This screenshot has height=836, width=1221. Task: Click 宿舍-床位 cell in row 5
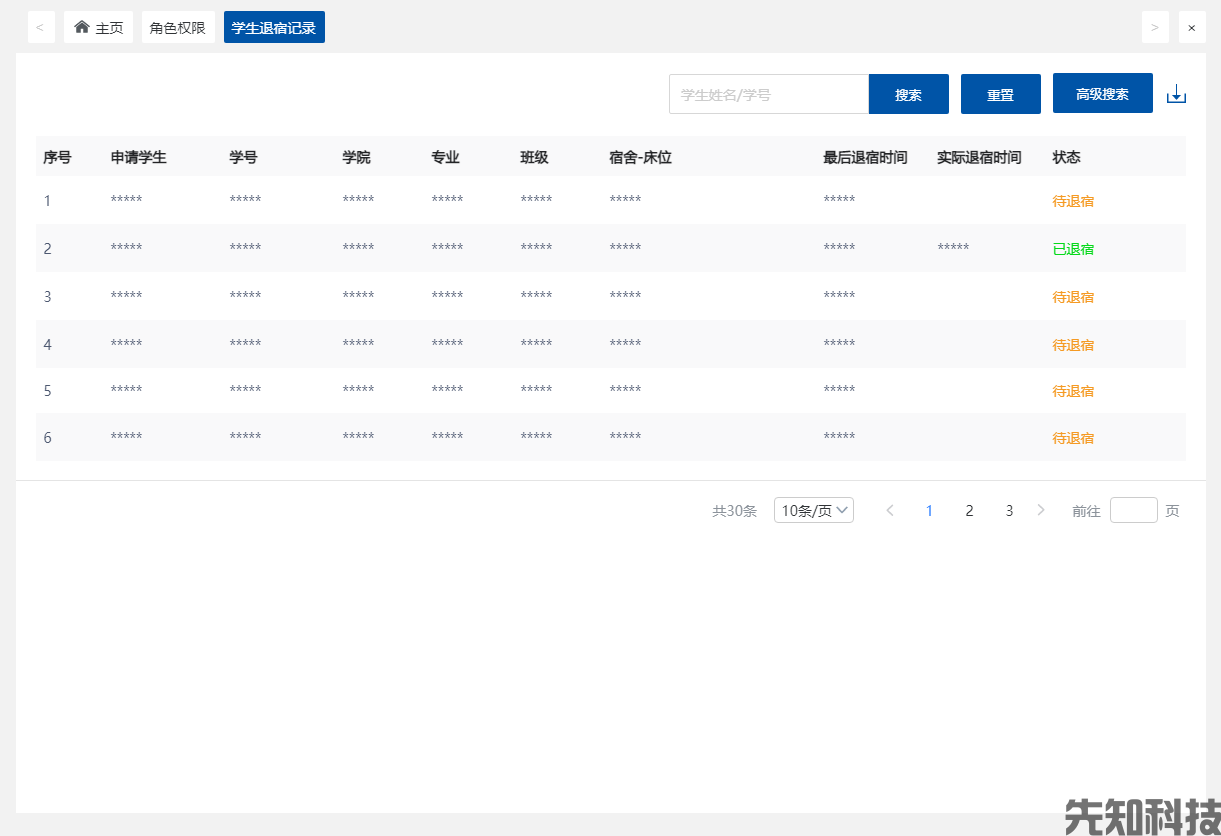(x=625, y=390)
